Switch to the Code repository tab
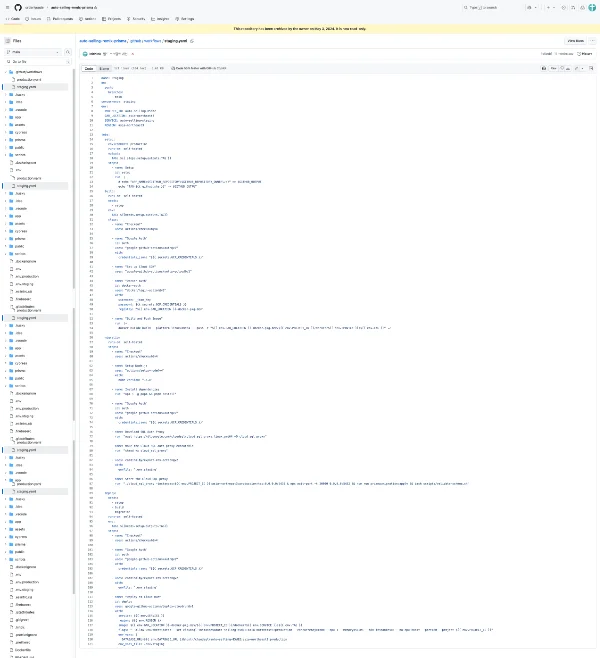This screenshot has height=658, width=600. click(13, 19)
